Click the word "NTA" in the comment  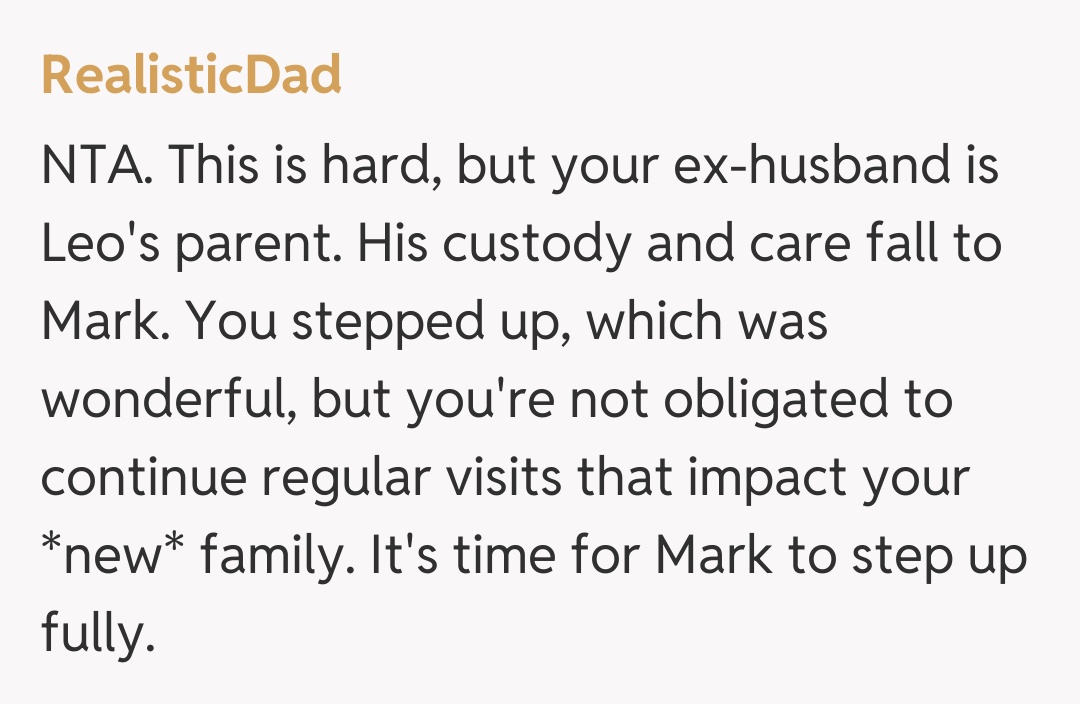click(97, 165)
